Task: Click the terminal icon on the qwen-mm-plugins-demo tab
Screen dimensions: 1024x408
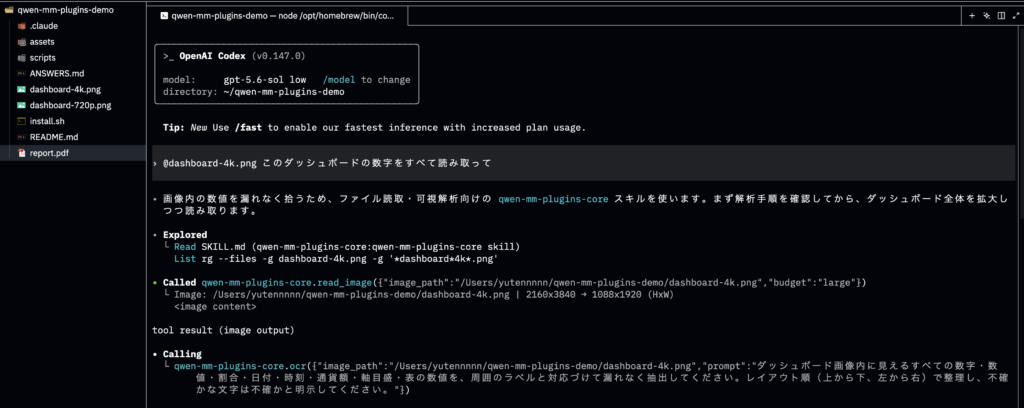Action: (164, 16)
